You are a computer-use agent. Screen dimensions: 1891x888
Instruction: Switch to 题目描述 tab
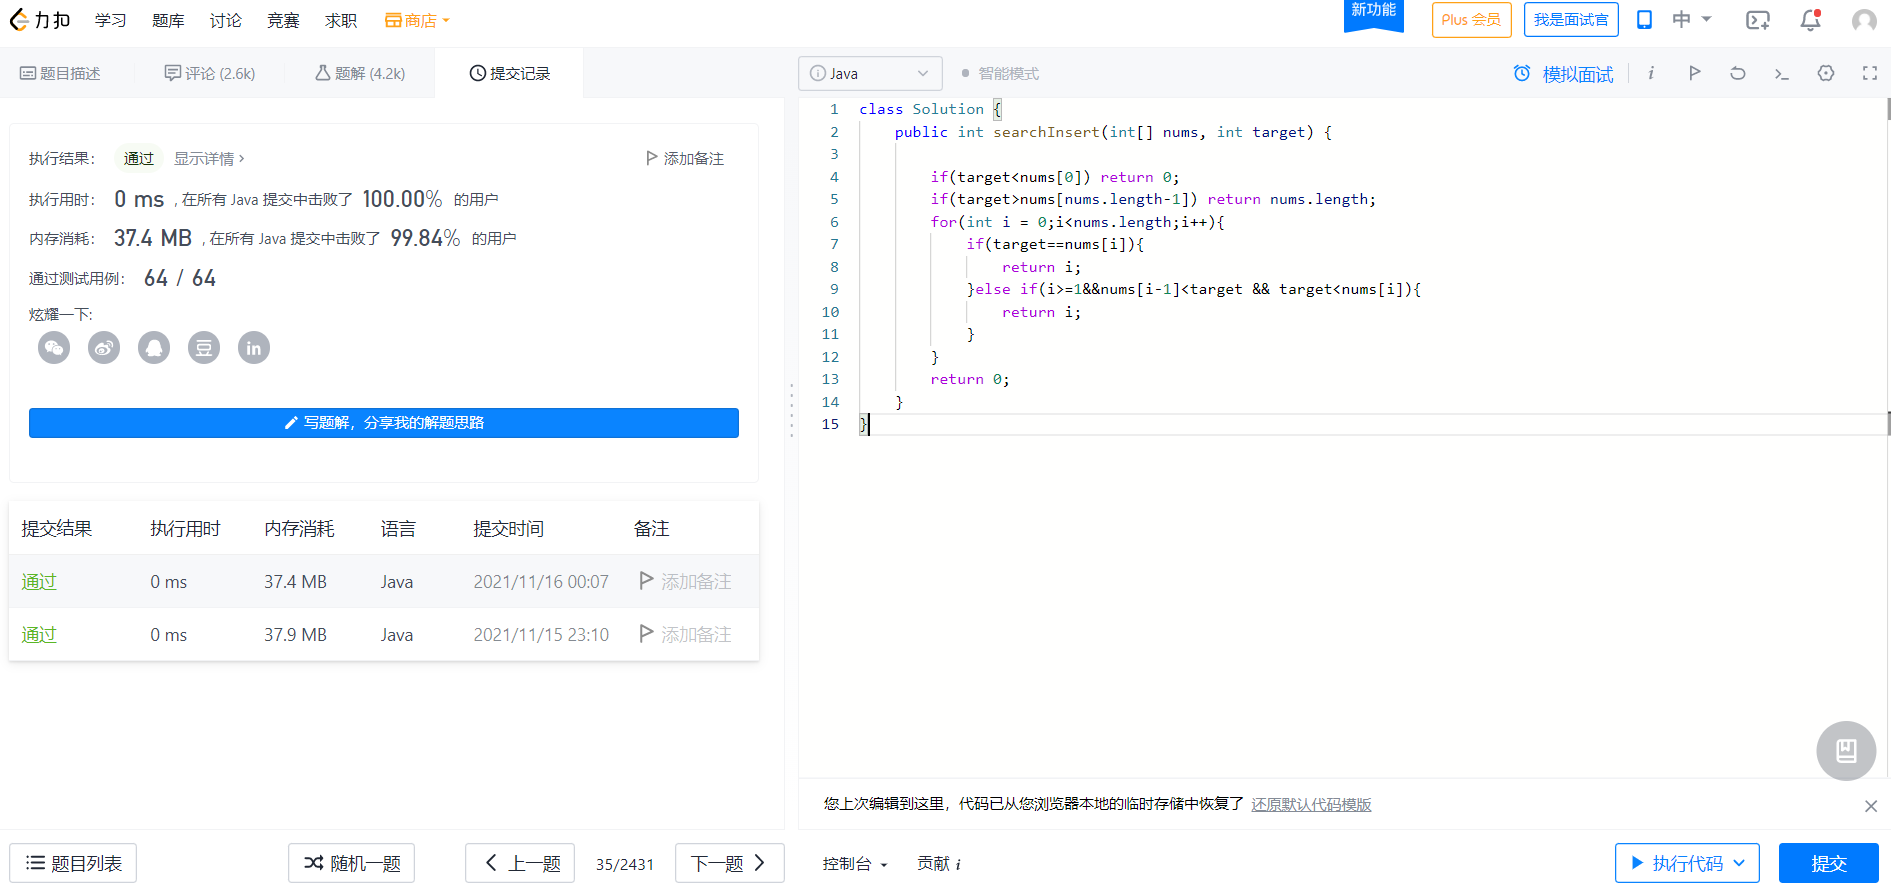60,73
